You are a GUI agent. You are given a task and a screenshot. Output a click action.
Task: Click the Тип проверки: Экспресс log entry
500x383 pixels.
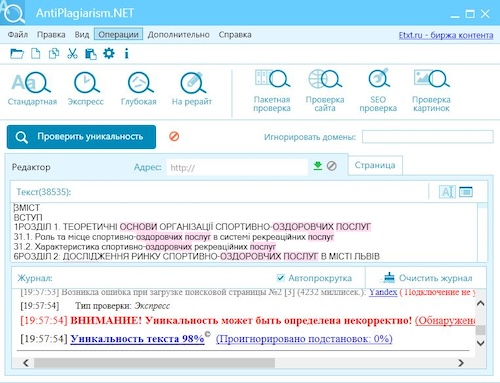pyautogui.click(x=122, y=306)
